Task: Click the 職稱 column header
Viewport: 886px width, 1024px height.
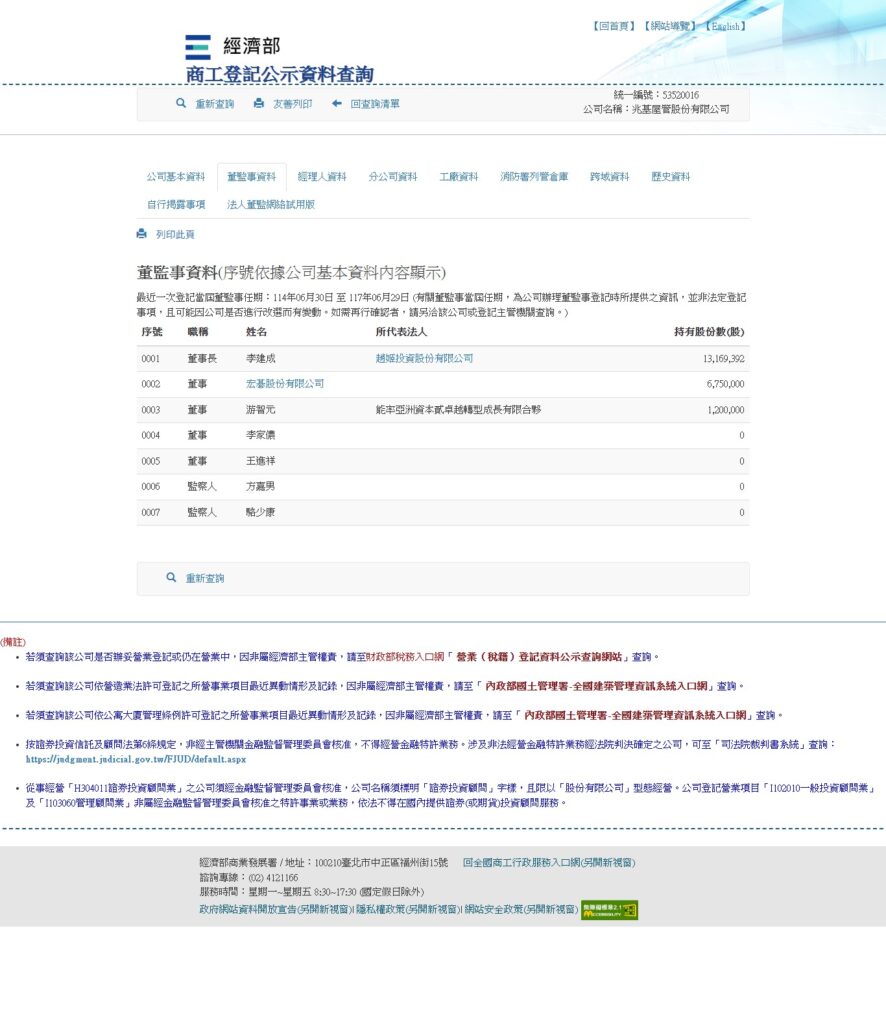Action: click(x=198, y=332)
